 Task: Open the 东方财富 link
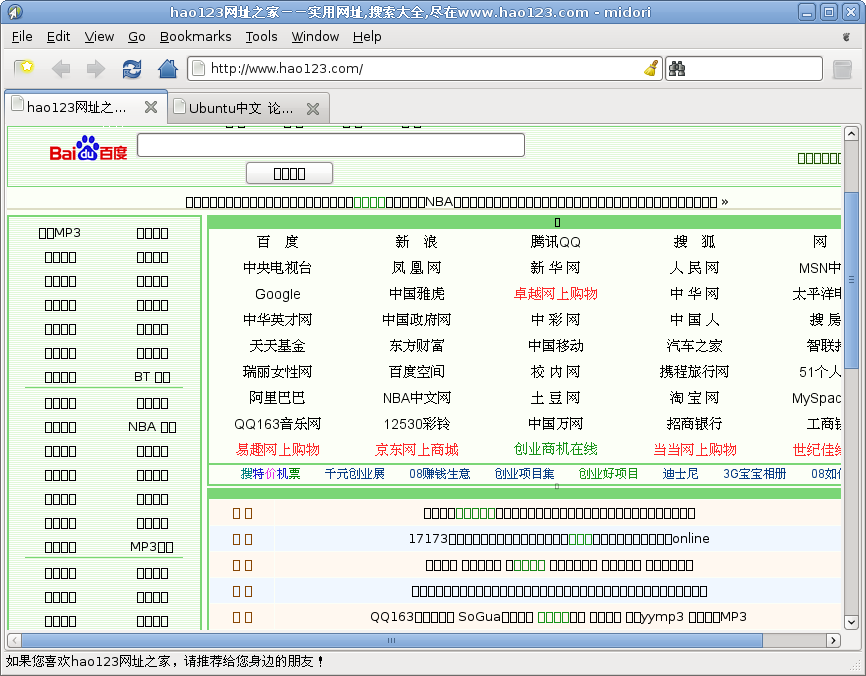point(416,346)
